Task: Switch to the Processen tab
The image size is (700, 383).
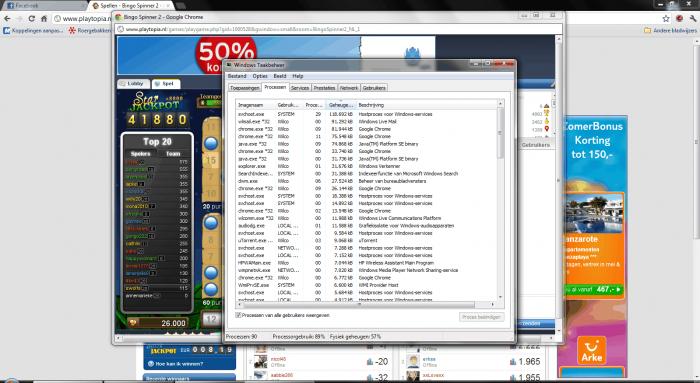Action: [275, 87]
